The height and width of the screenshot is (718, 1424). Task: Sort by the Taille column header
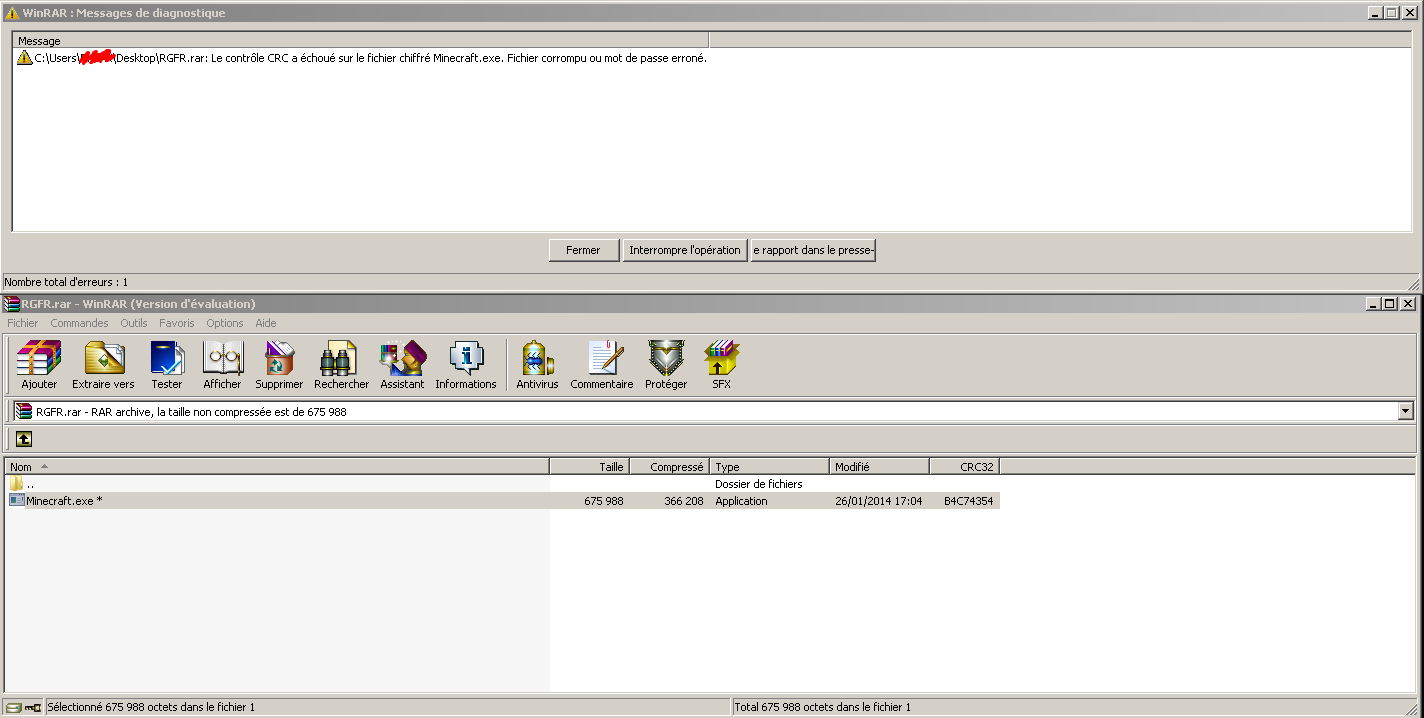tap(589, 467)
